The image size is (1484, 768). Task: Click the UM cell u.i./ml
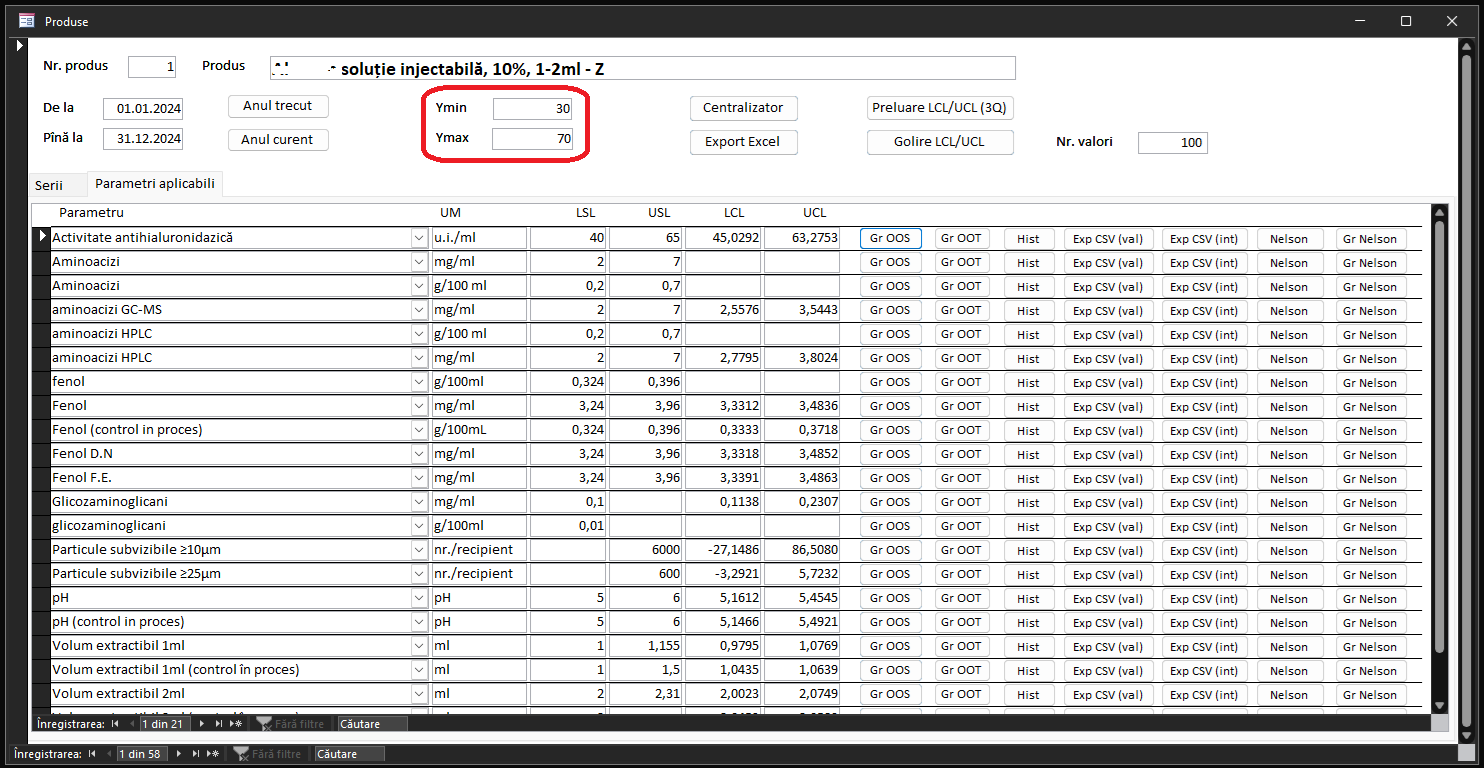pos(478,238)
